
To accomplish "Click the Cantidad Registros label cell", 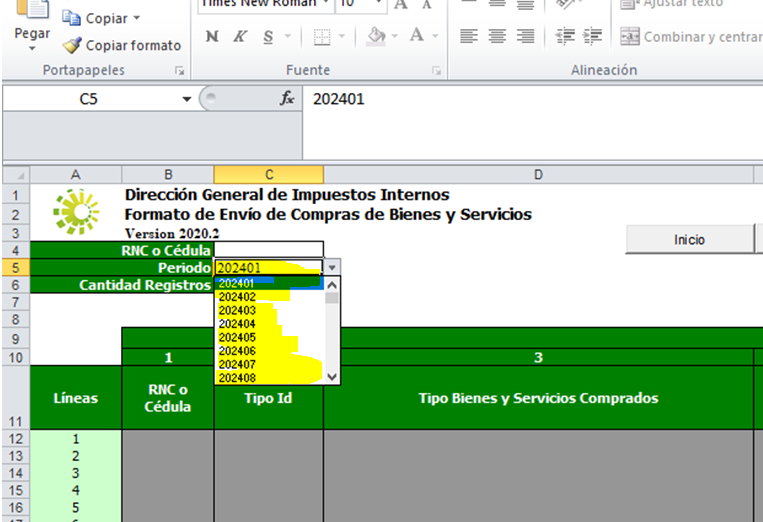I will (x=122, y=285).
